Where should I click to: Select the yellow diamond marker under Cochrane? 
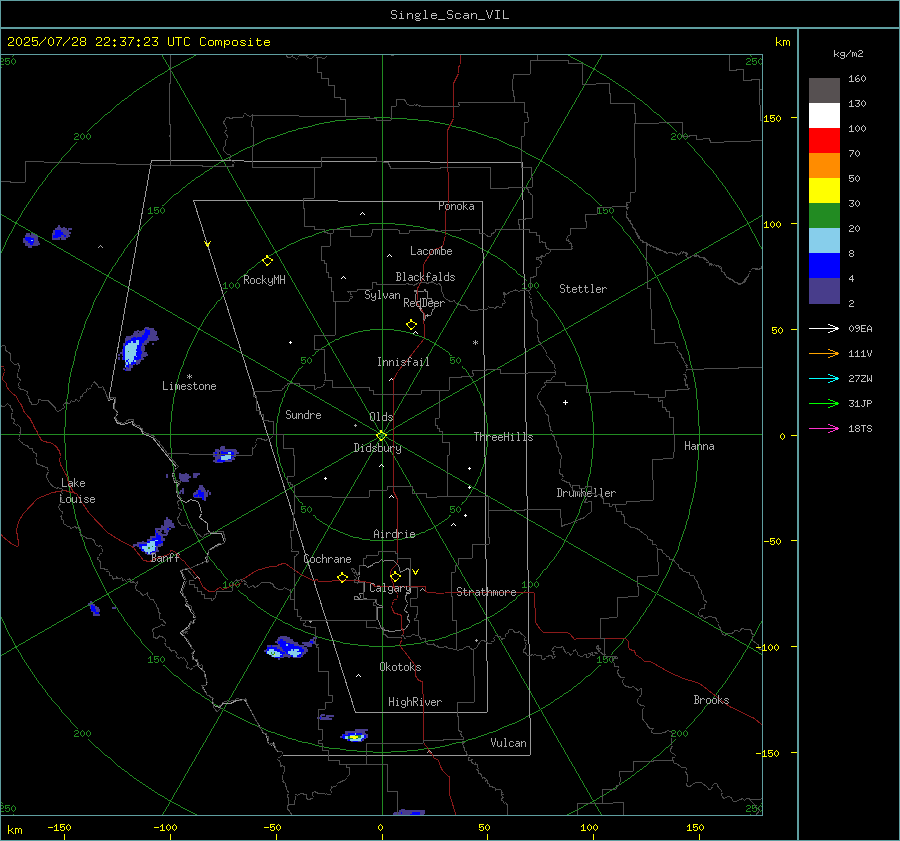point(342,577)
